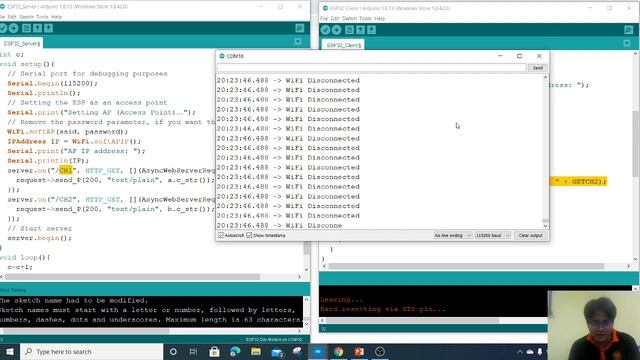640x360 pixels.
Task: Open Tools menu in ESP32_Client window
Action: click(365, 18)
